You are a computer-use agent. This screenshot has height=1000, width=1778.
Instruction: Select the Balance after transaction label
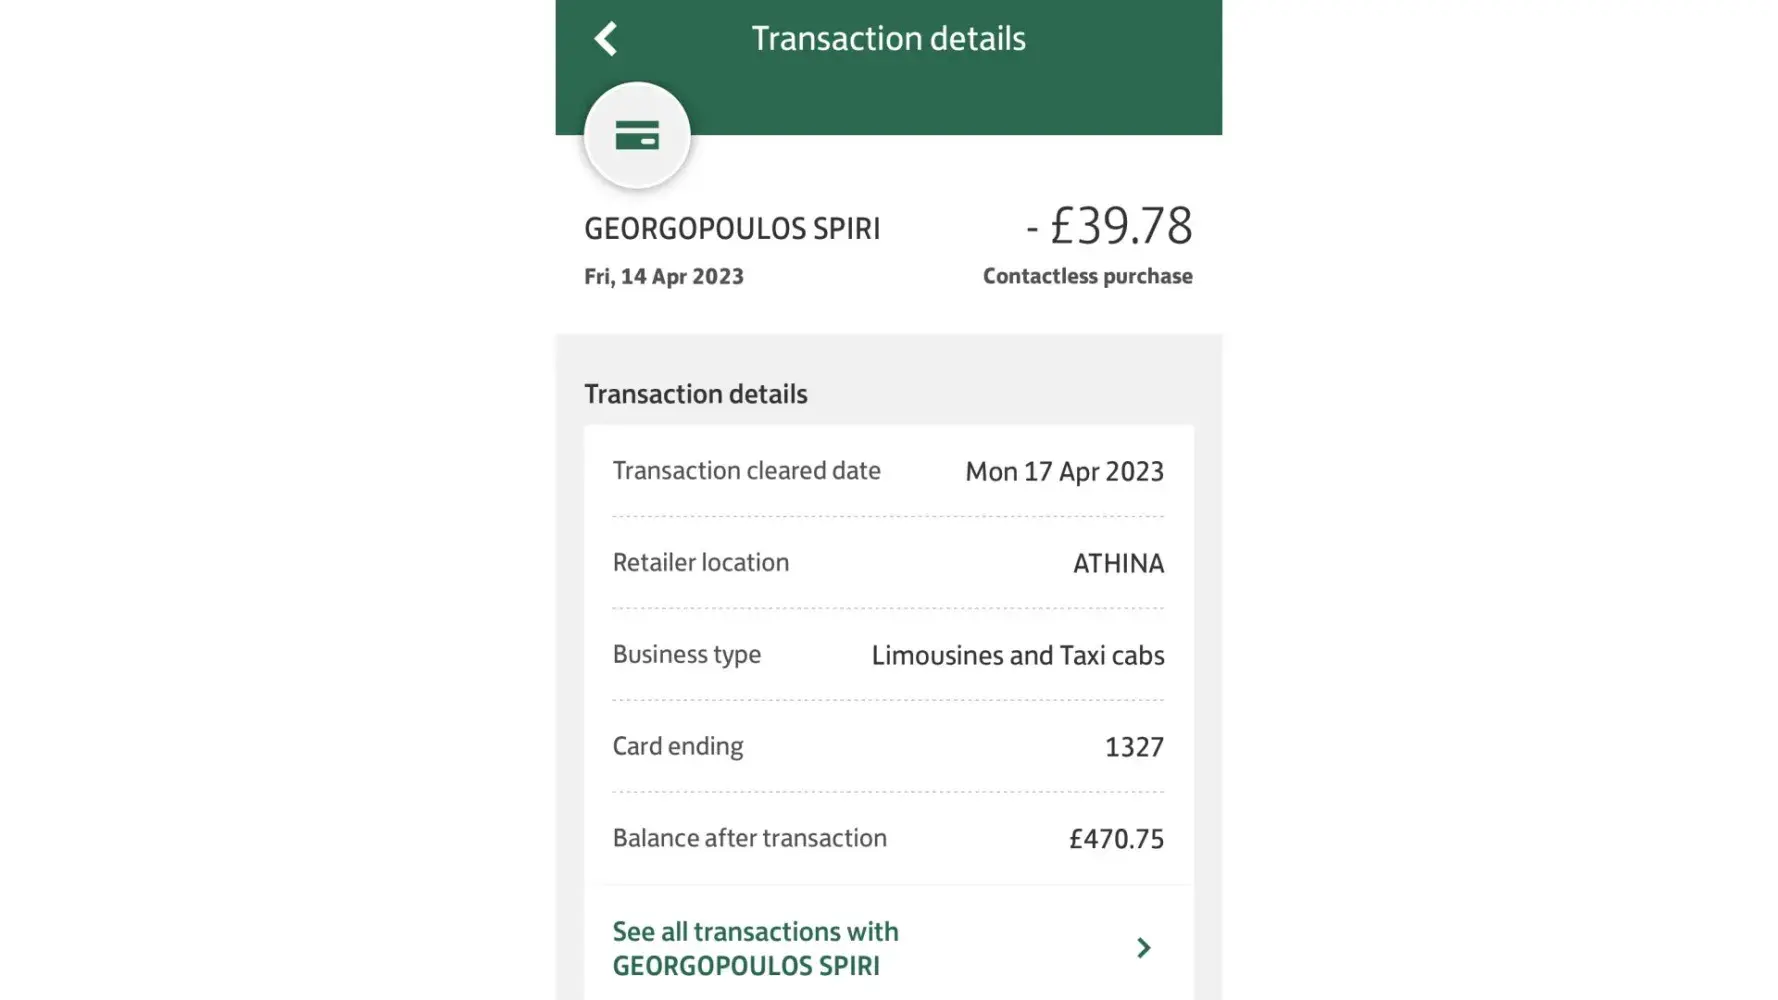pyautogui.click(x=749, y=838)
